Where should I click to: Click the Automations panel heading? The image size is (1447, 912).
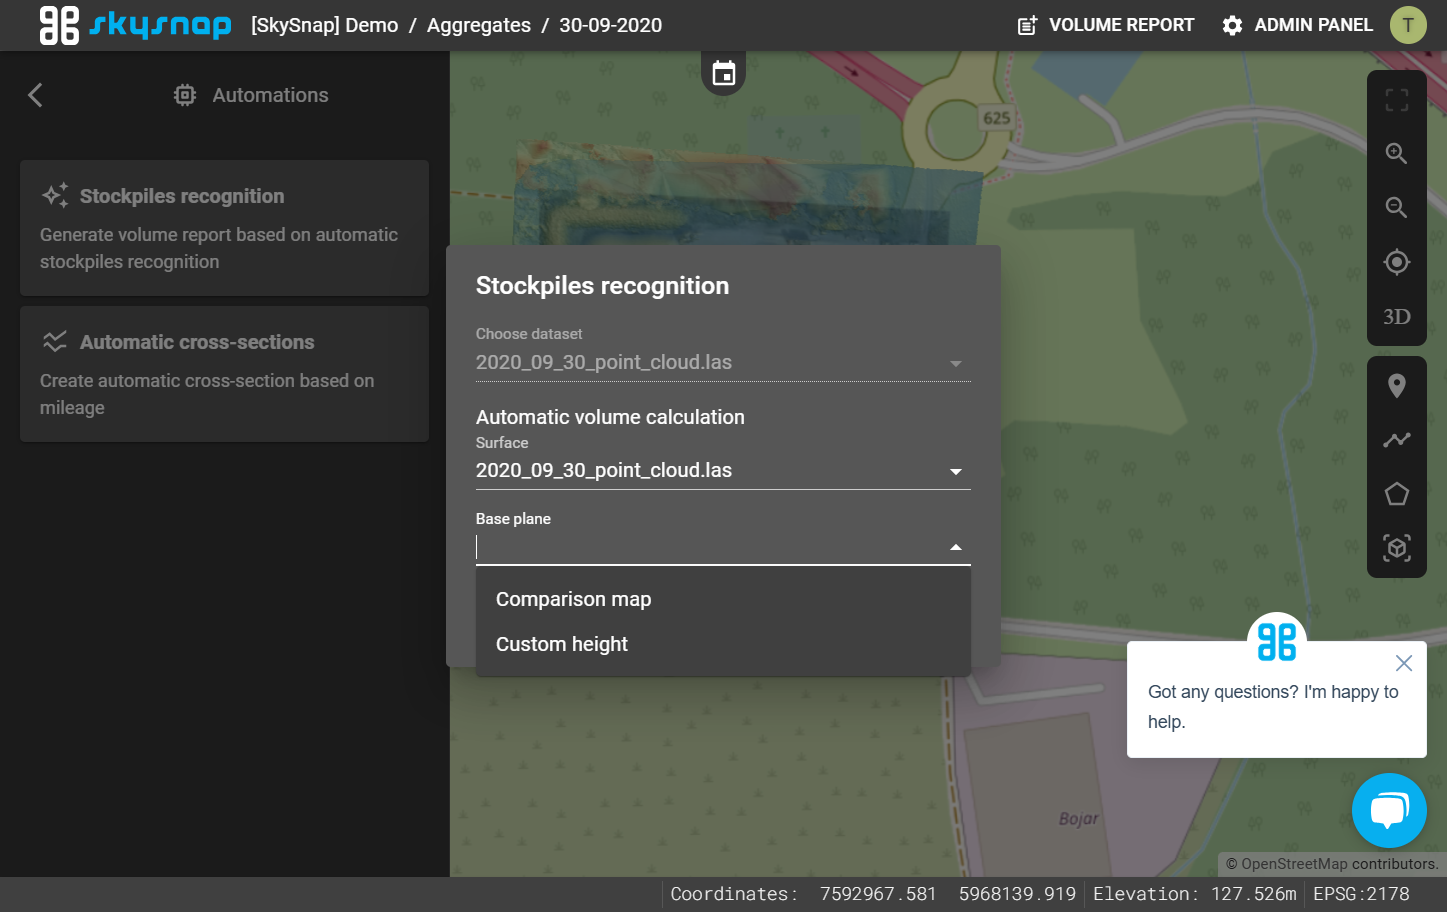click(x=251, y=95)
